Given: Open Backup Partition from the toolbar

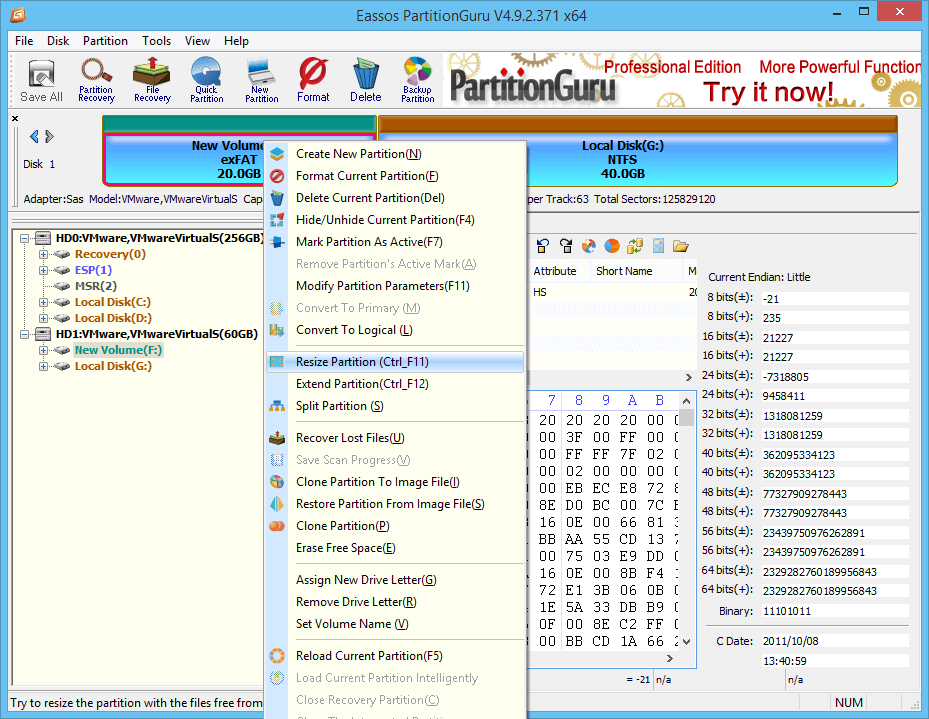Looking at the screenshot, I should [418, 81].
